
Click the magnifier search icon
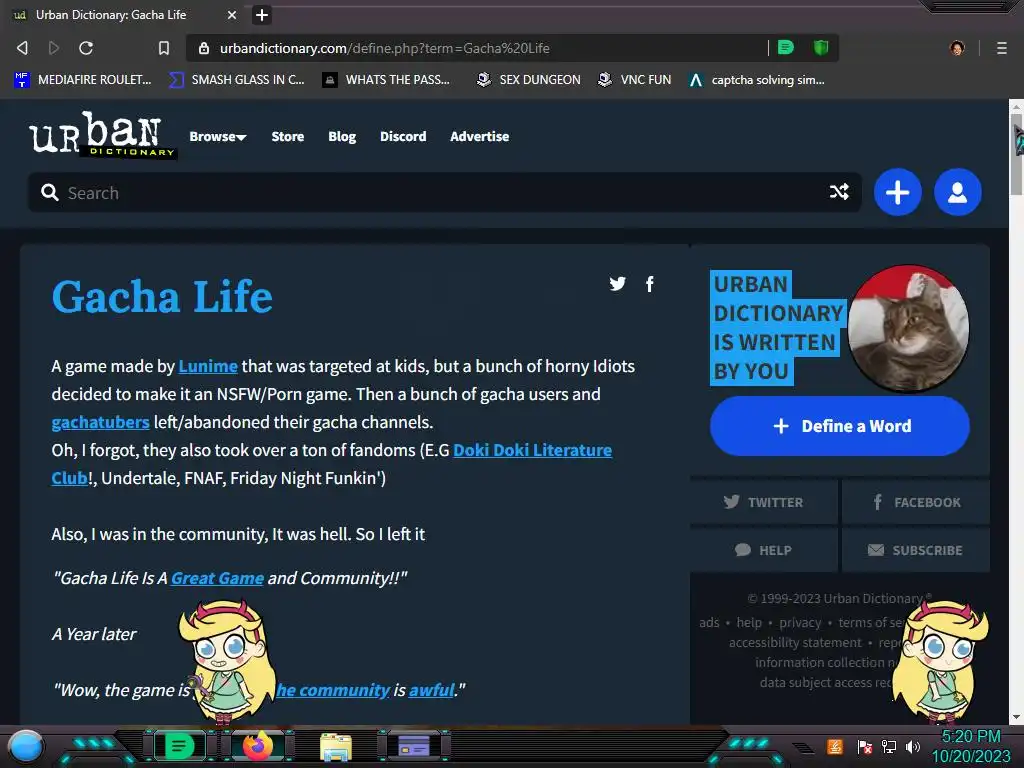tap(50, 193)
